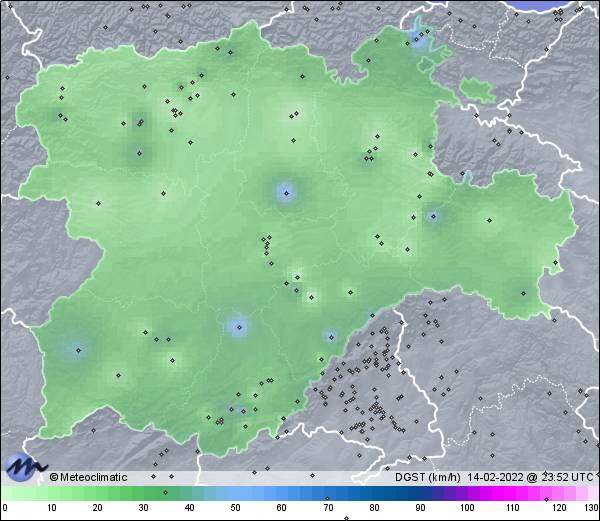Click the diamond marker on the pink scale near 118

pyautogui.click(x=546, y=499)
